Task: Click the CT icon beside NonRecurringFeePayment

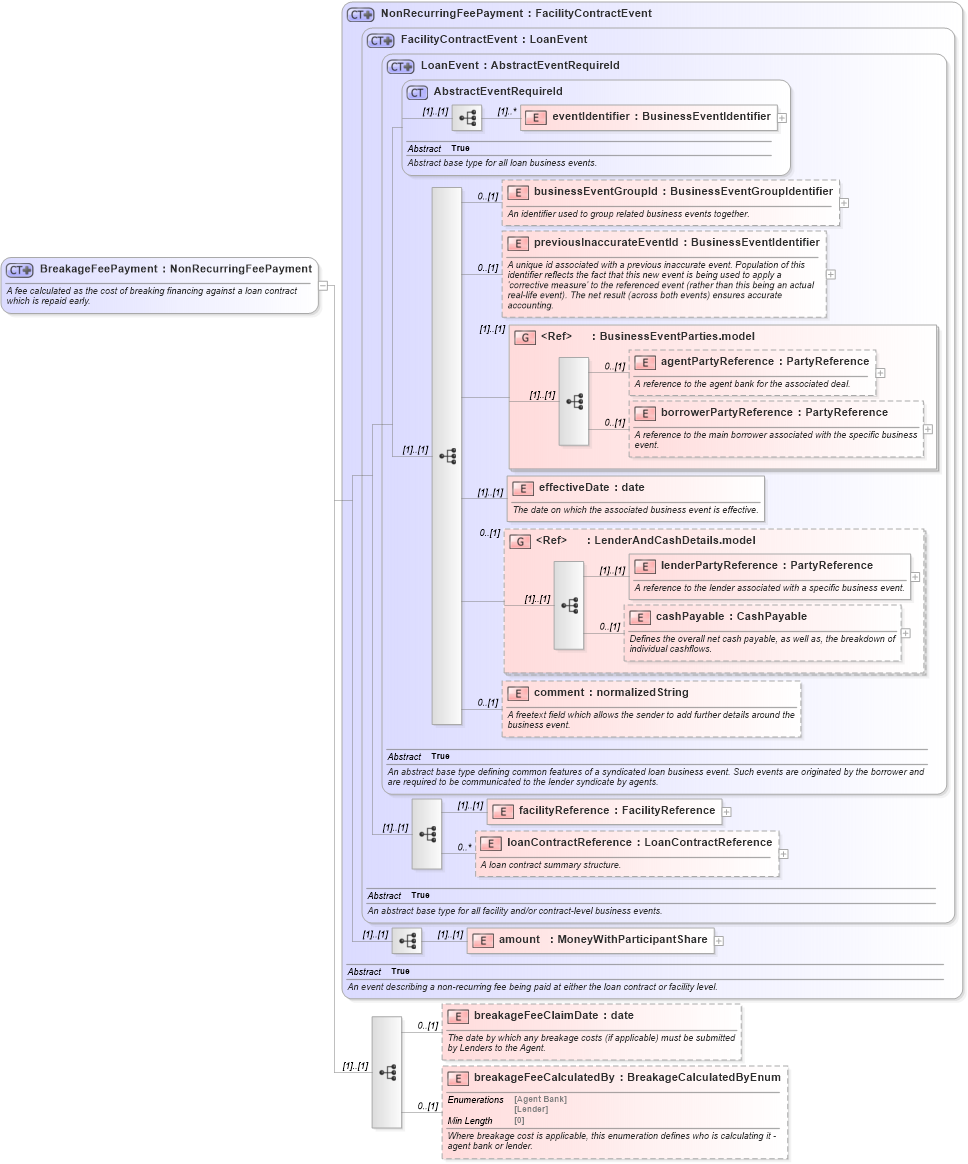Action: coord(362,14)
